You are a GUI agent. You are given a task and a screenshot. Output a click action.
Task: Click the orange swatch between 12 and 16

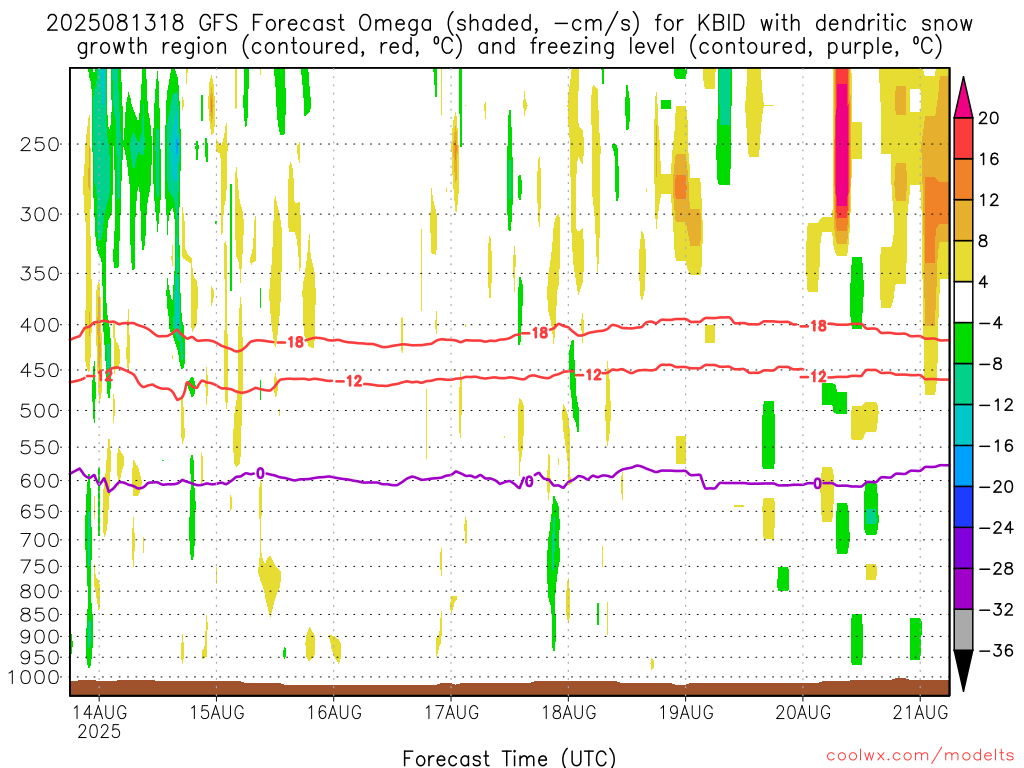pyautogui.click(x=963, y=179)
